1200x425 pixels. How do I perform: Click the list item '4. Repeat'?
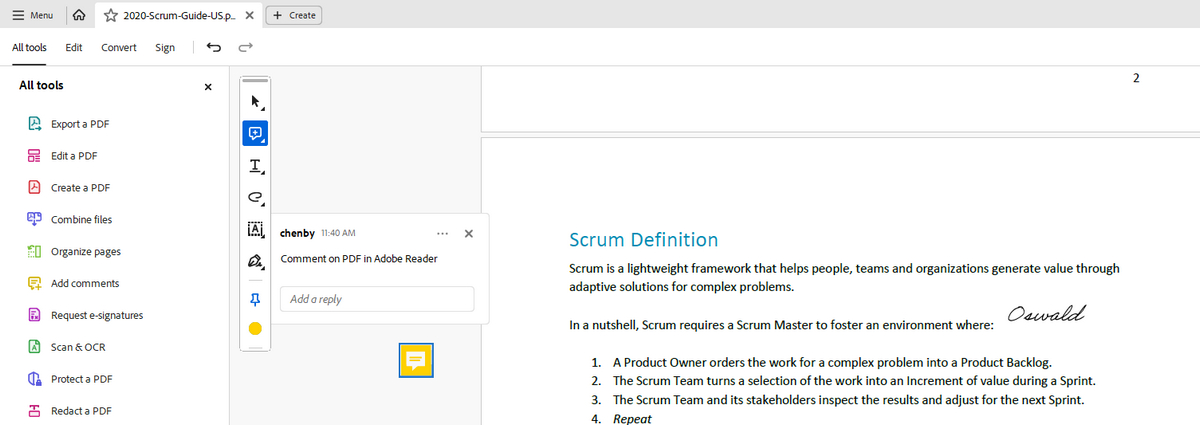[621, 419]
